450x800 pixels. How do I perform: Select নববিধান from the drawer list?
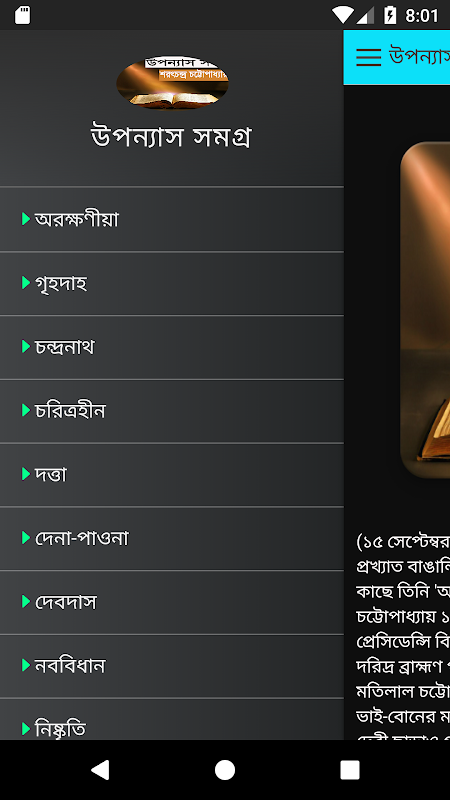click(x=171, y=666)
